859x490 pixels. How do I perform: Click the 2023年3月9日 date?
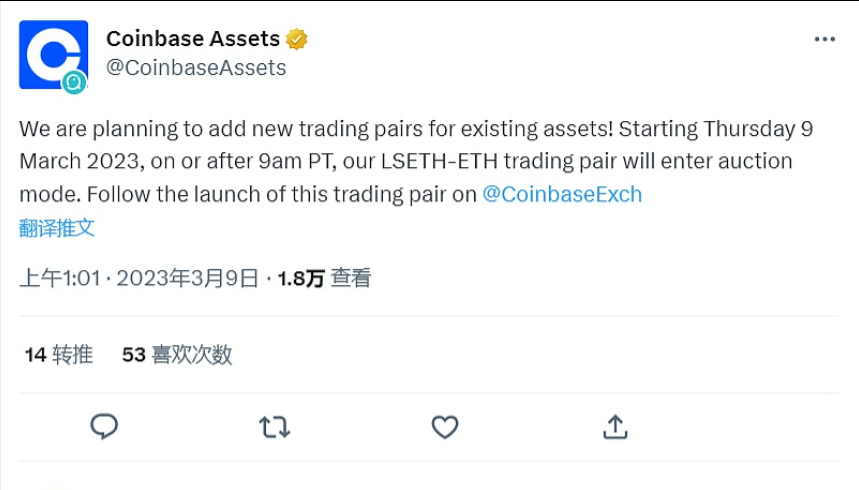[187, 279]
